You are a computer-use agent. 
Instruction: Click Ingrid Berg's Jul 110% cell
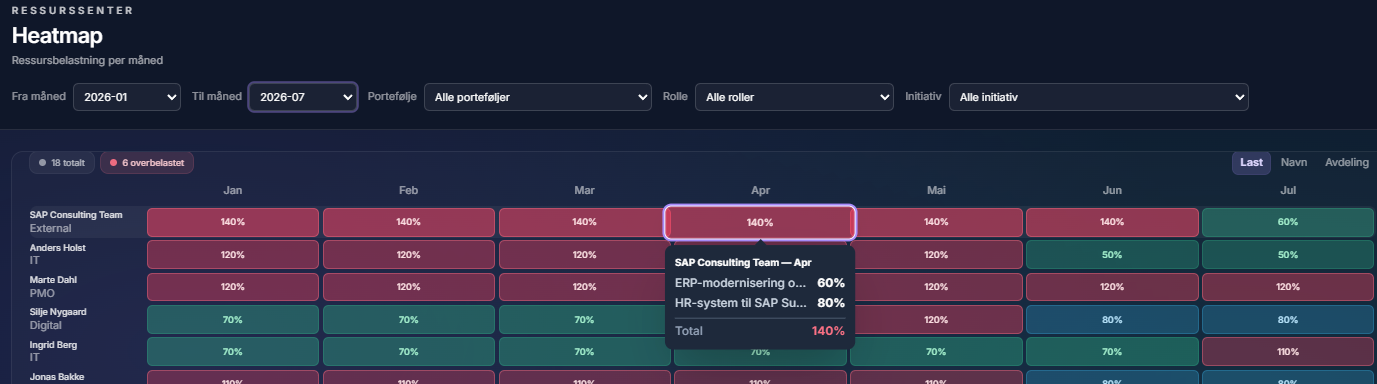(x=1288, y=351)
